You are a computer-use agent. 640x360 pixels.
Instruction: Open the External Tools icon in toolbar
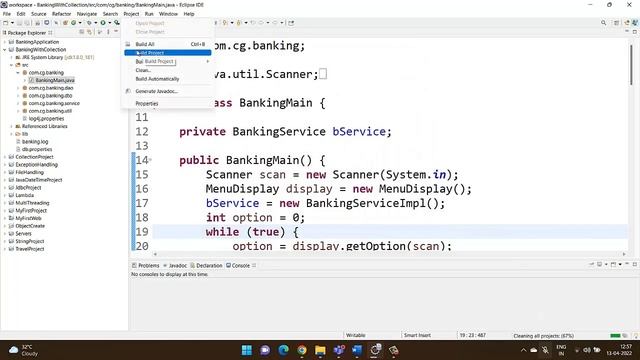pos(117,23)
